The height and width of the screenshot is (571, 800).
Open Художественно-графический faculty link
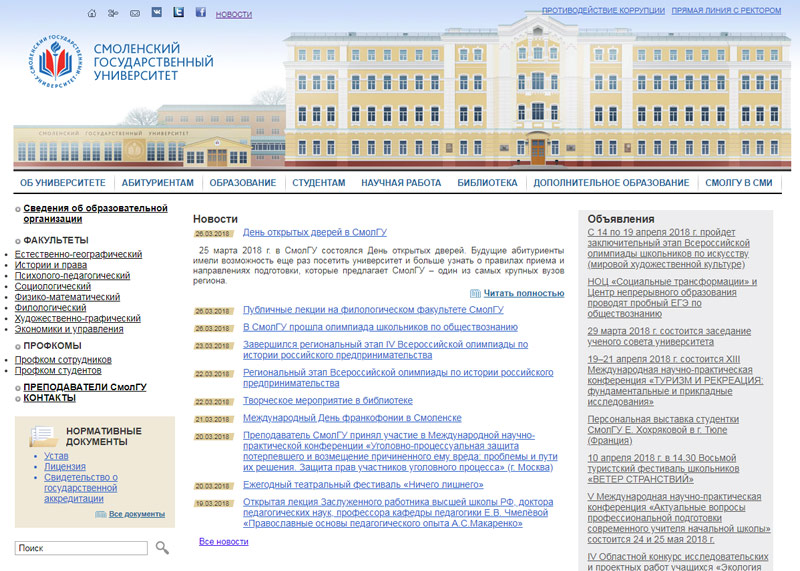coord(78,318)
